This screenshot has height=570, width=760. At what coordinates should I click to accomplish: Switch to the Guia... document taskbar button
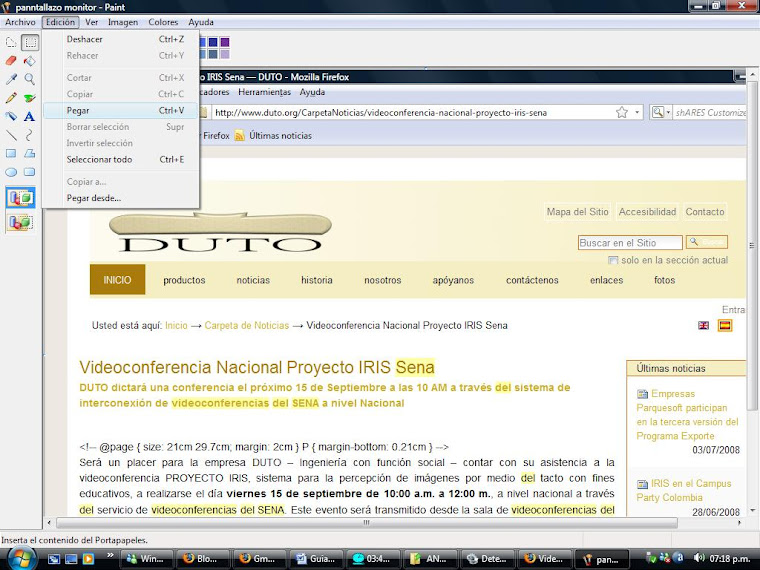pyautogui.click(x=316, y=559)
